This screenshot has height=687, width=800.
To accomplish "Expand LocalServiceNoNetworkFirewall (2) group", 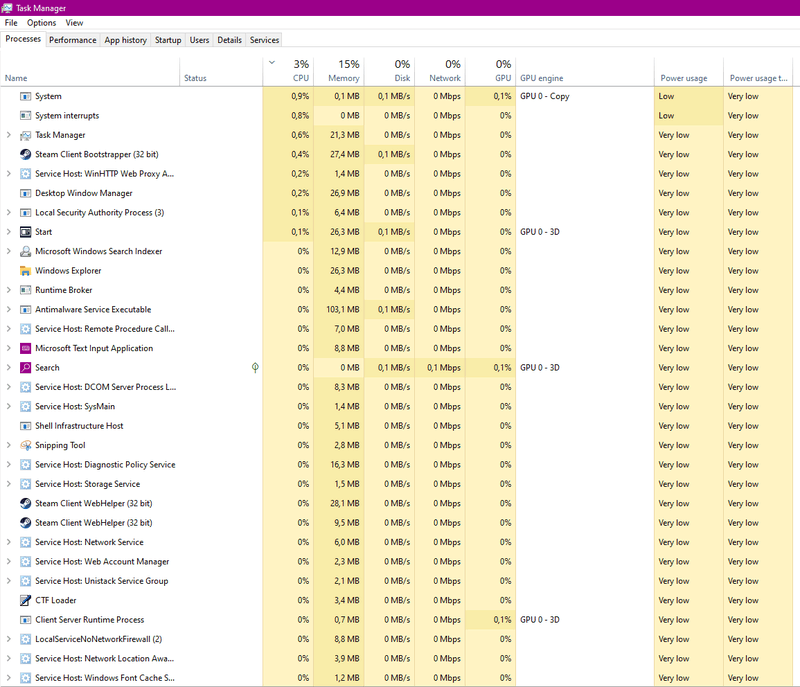I will coord(9,639).
